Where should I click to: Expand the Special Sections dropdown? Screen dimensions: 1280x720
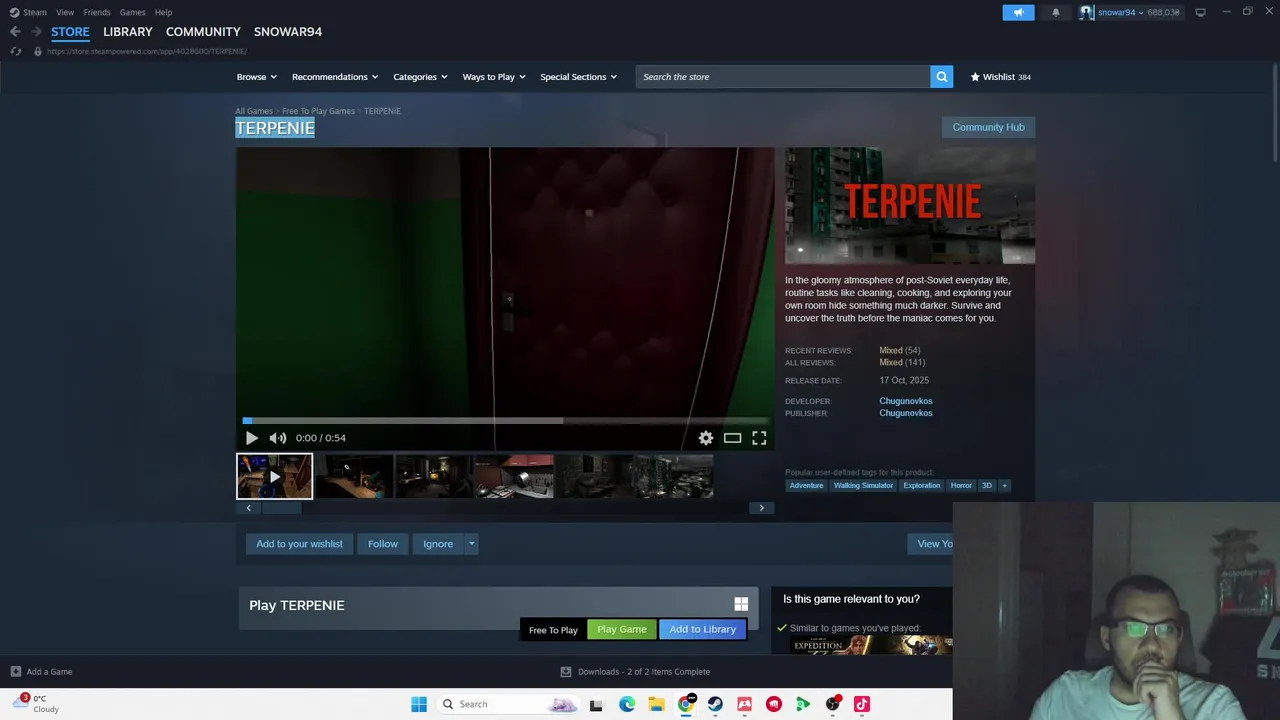pos(579,77)
